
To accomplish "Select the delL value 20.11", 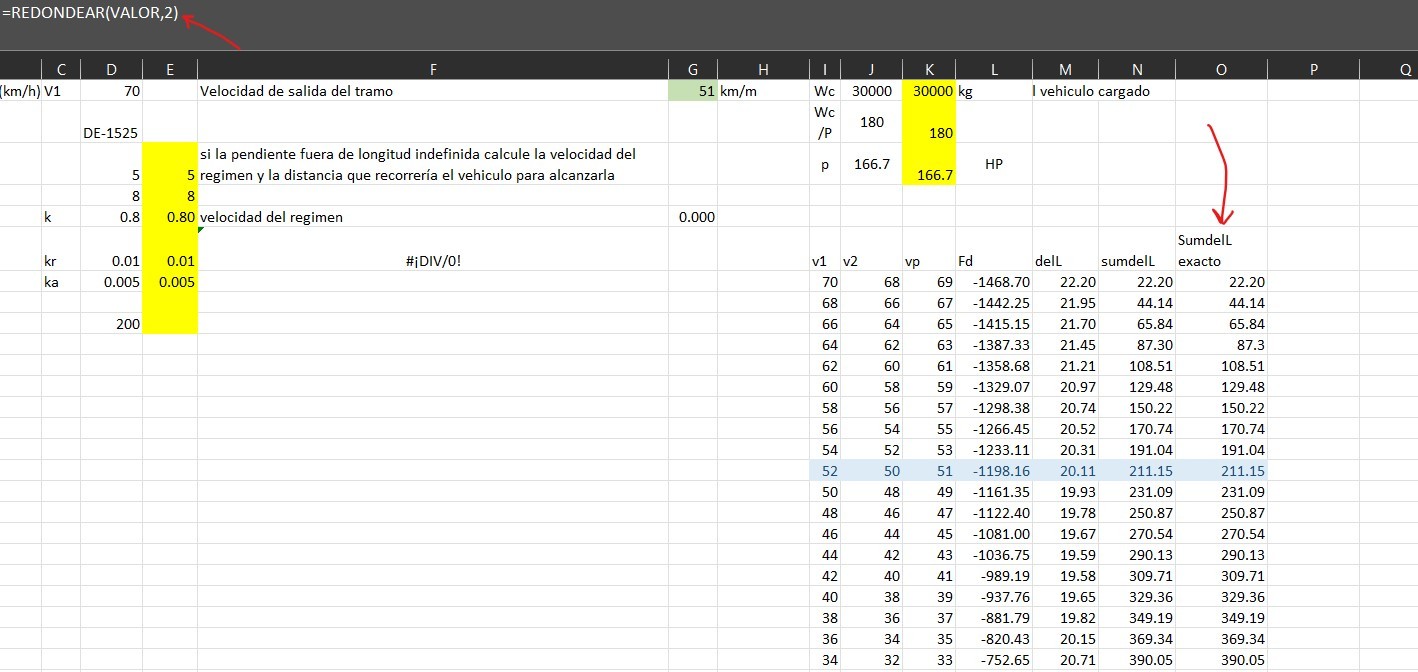I will pos(1065,471).
